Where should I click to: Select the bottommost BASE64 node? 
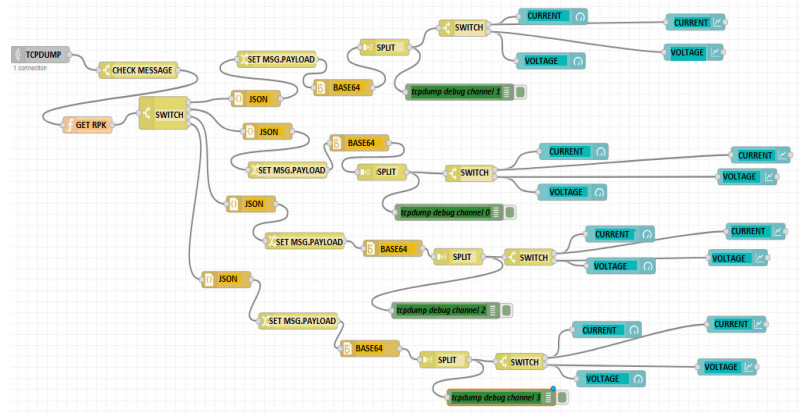(x=368, y=348)
